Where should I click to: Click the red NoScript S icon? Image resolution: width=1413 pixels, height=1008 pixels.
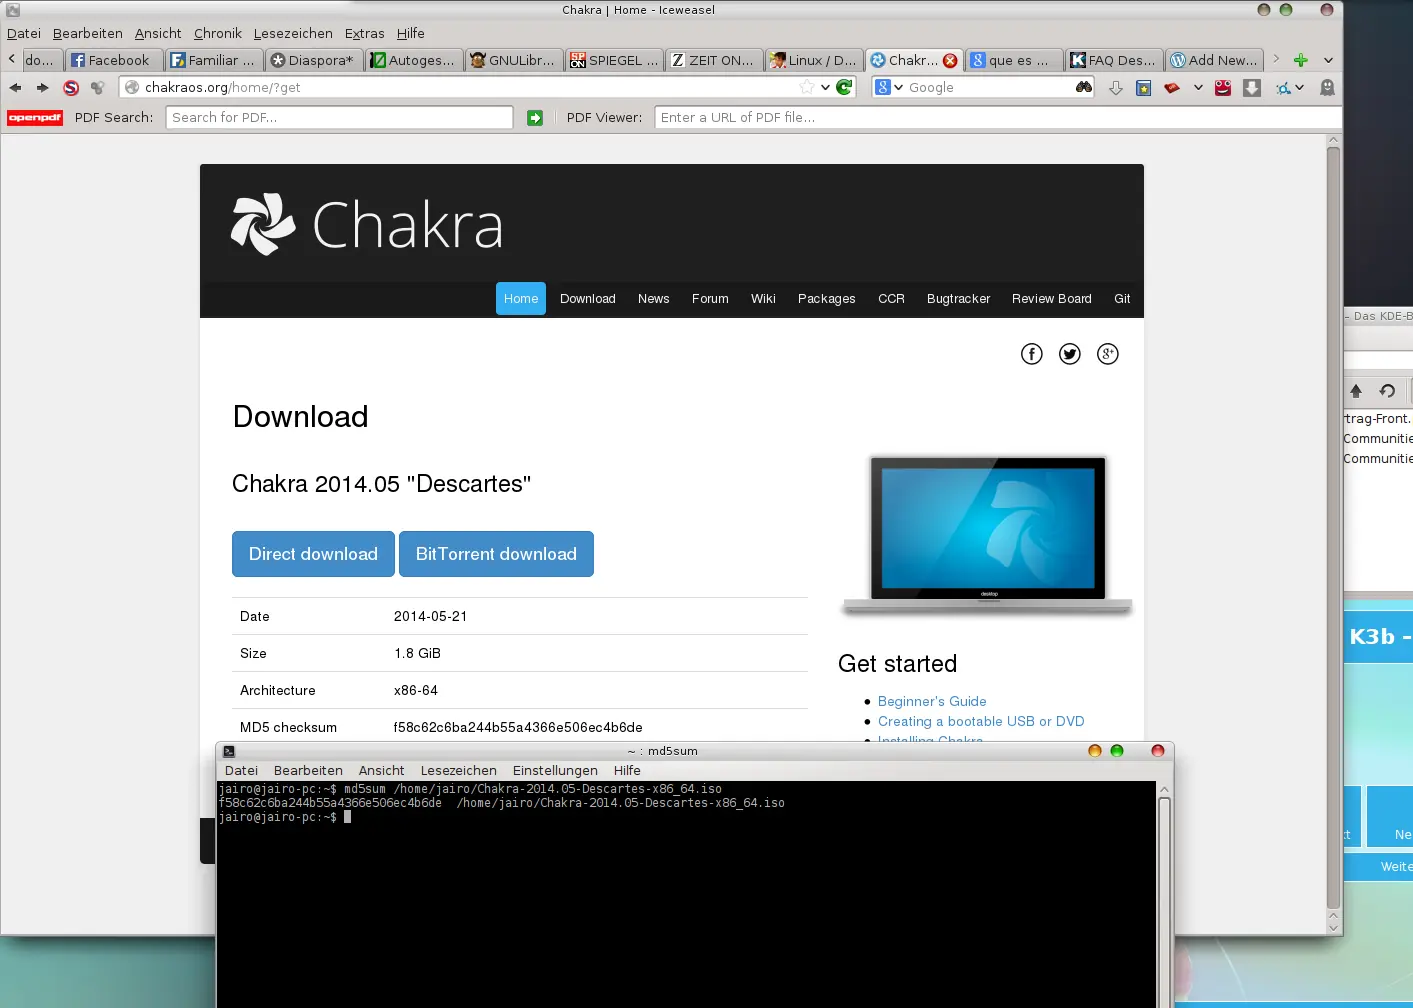tap(71, 88)
